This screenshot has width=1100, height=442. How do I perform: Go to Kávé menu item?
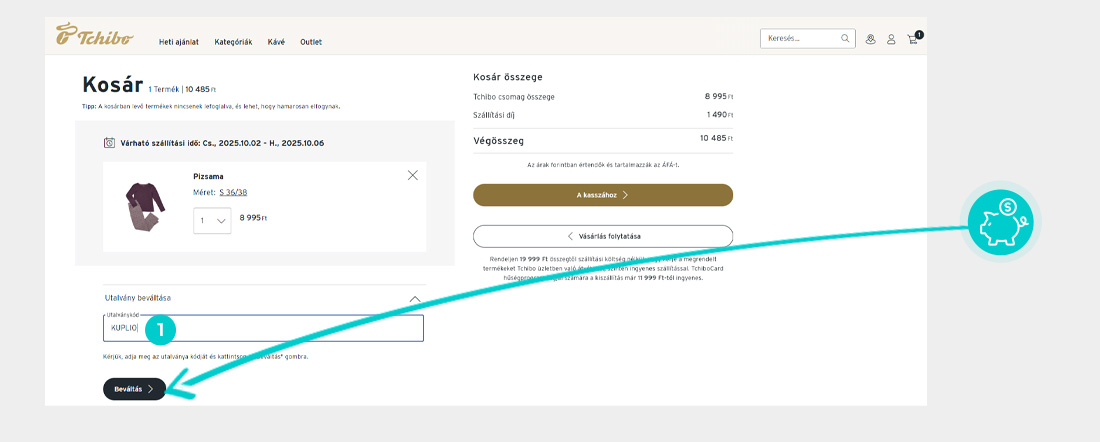[x=276, y=42]
